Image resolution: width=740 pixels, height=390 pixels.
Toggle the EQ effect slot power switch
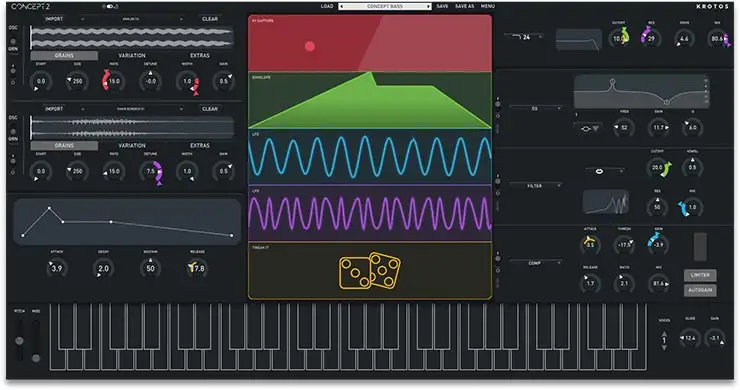pos(498,104)
